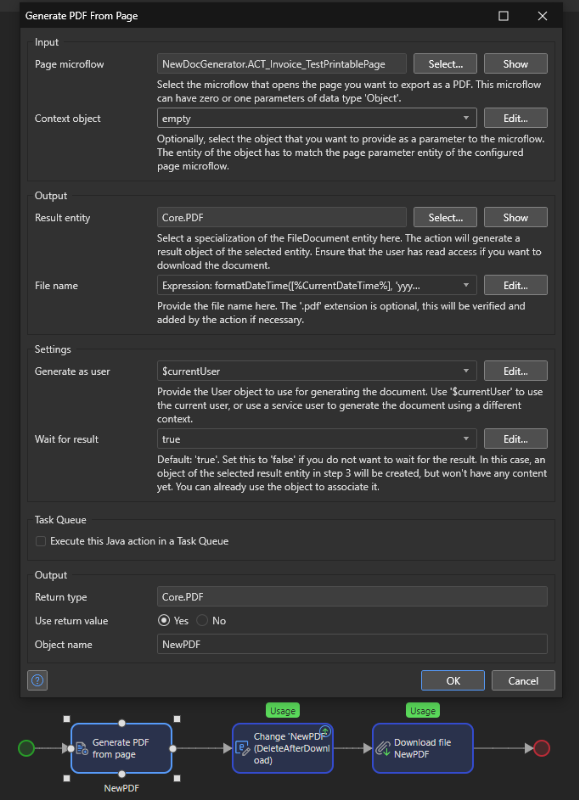This screenshot has height=800, width=579.
Task: Select the green start event in the microflow
Action: [x=27, y=747]
